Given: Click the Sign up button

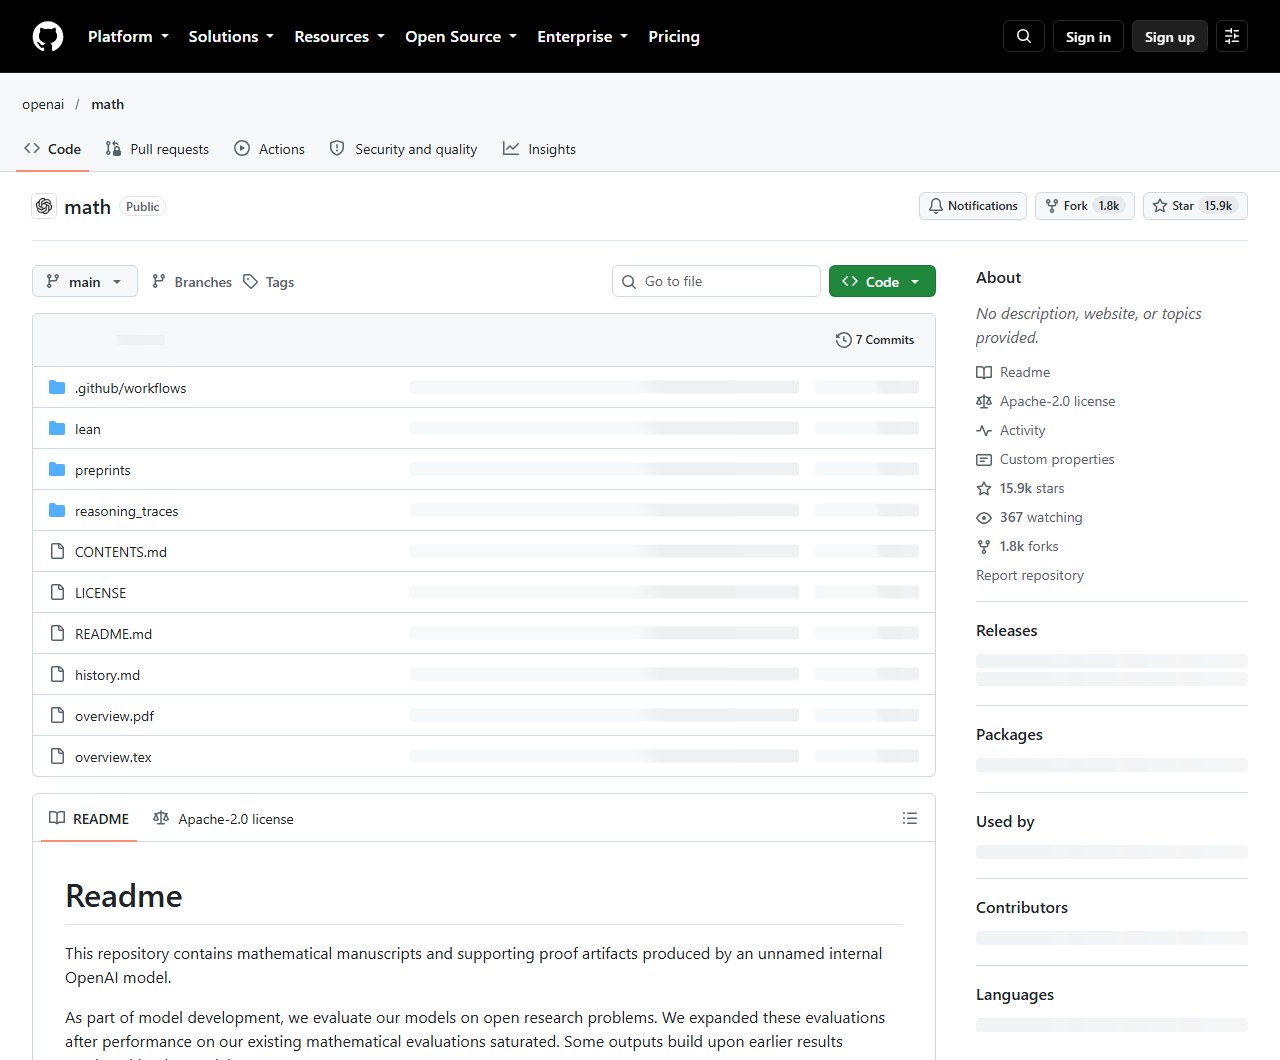Looking at the screenshot, I should [x=1170, y=36].
